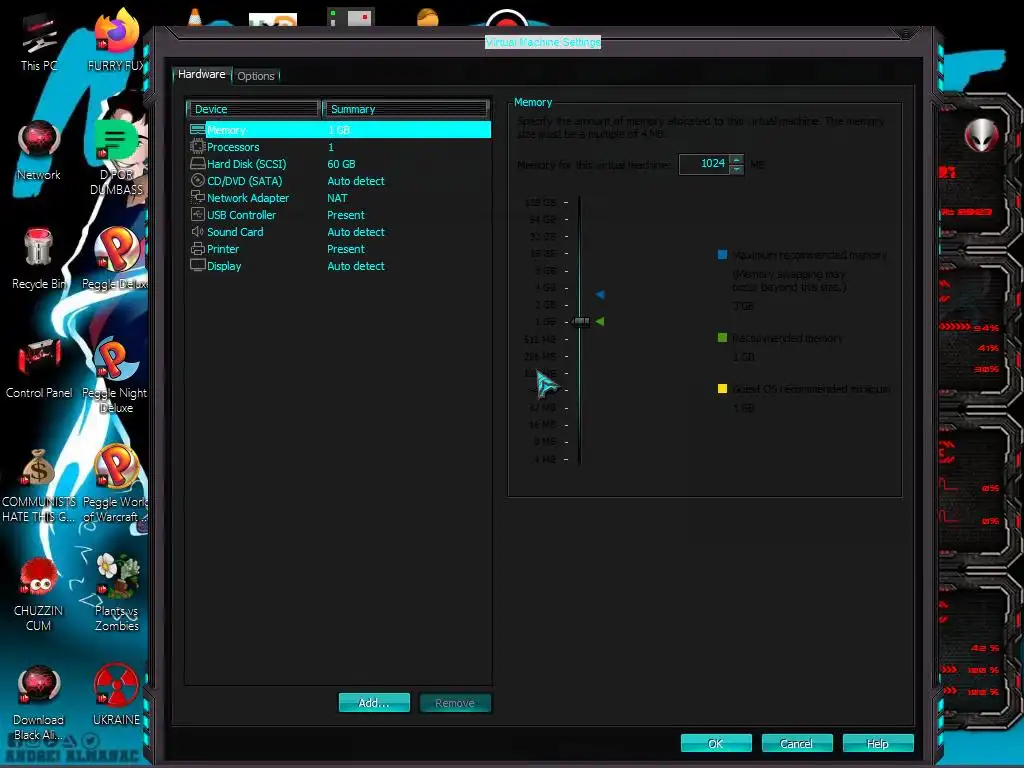Click the memory slider thumb handle
Image resolution: width=1024 pixels, height=768 pixels.
pyautogui.click(x=581, y=321)
